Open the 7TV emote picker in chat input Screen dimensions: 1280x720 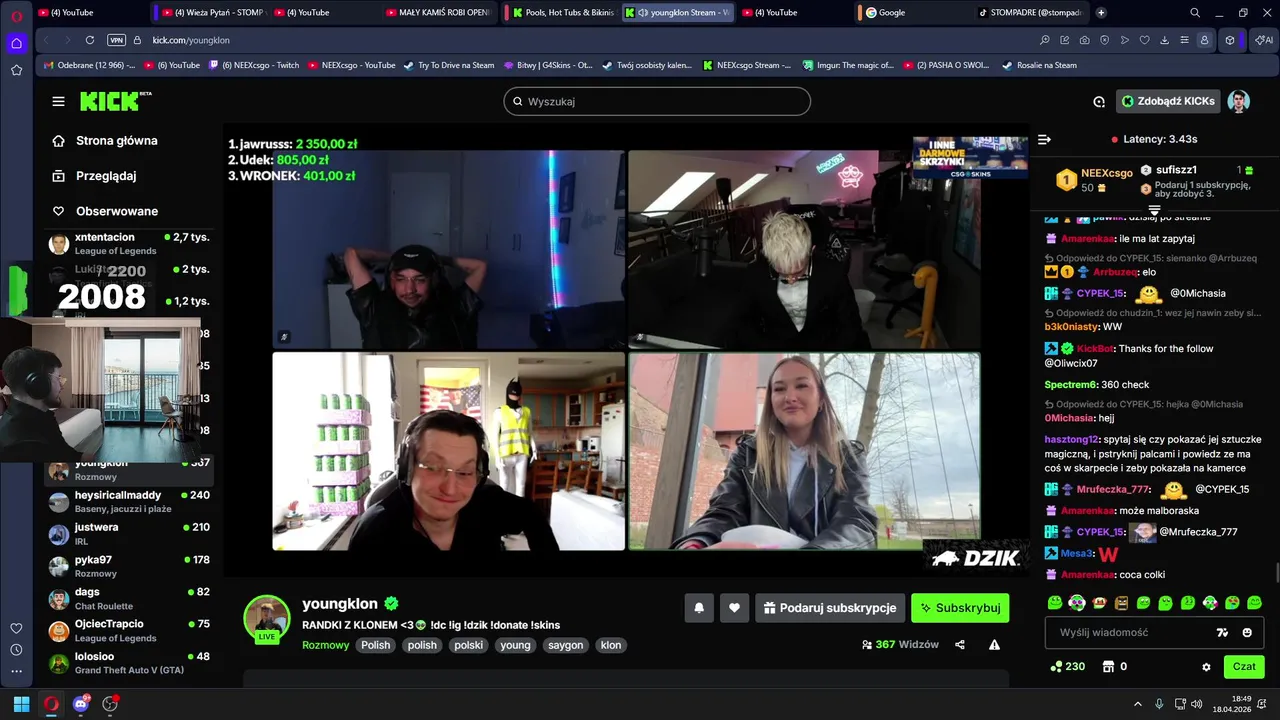click(1222, 632)
